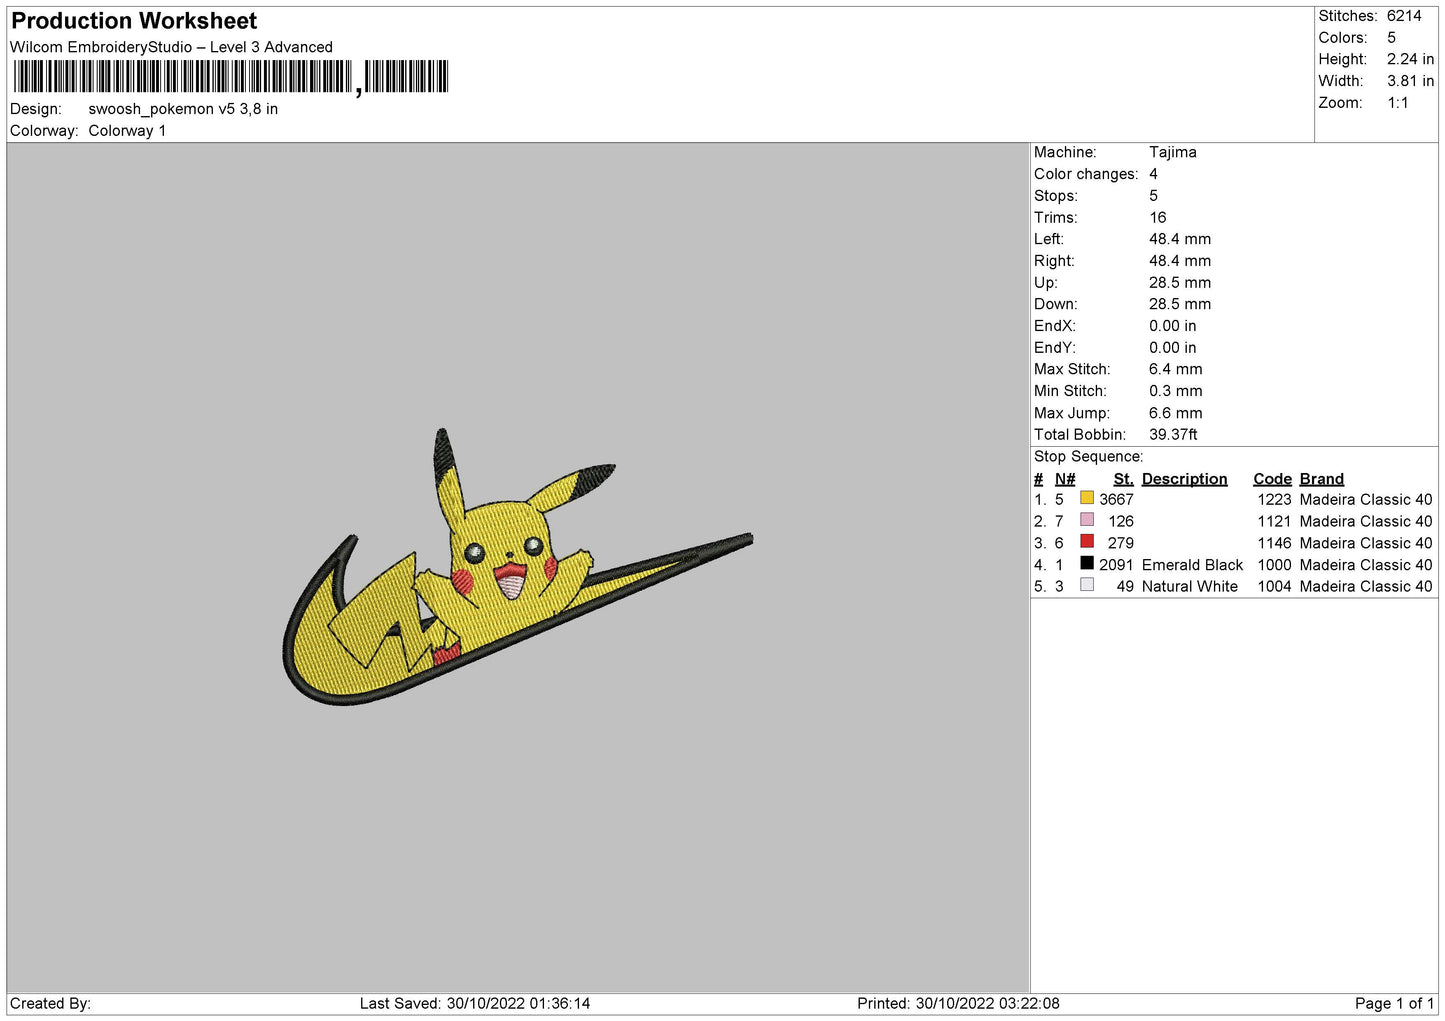
Task: Click the Code column header
Action: (x=1272, y=479)
